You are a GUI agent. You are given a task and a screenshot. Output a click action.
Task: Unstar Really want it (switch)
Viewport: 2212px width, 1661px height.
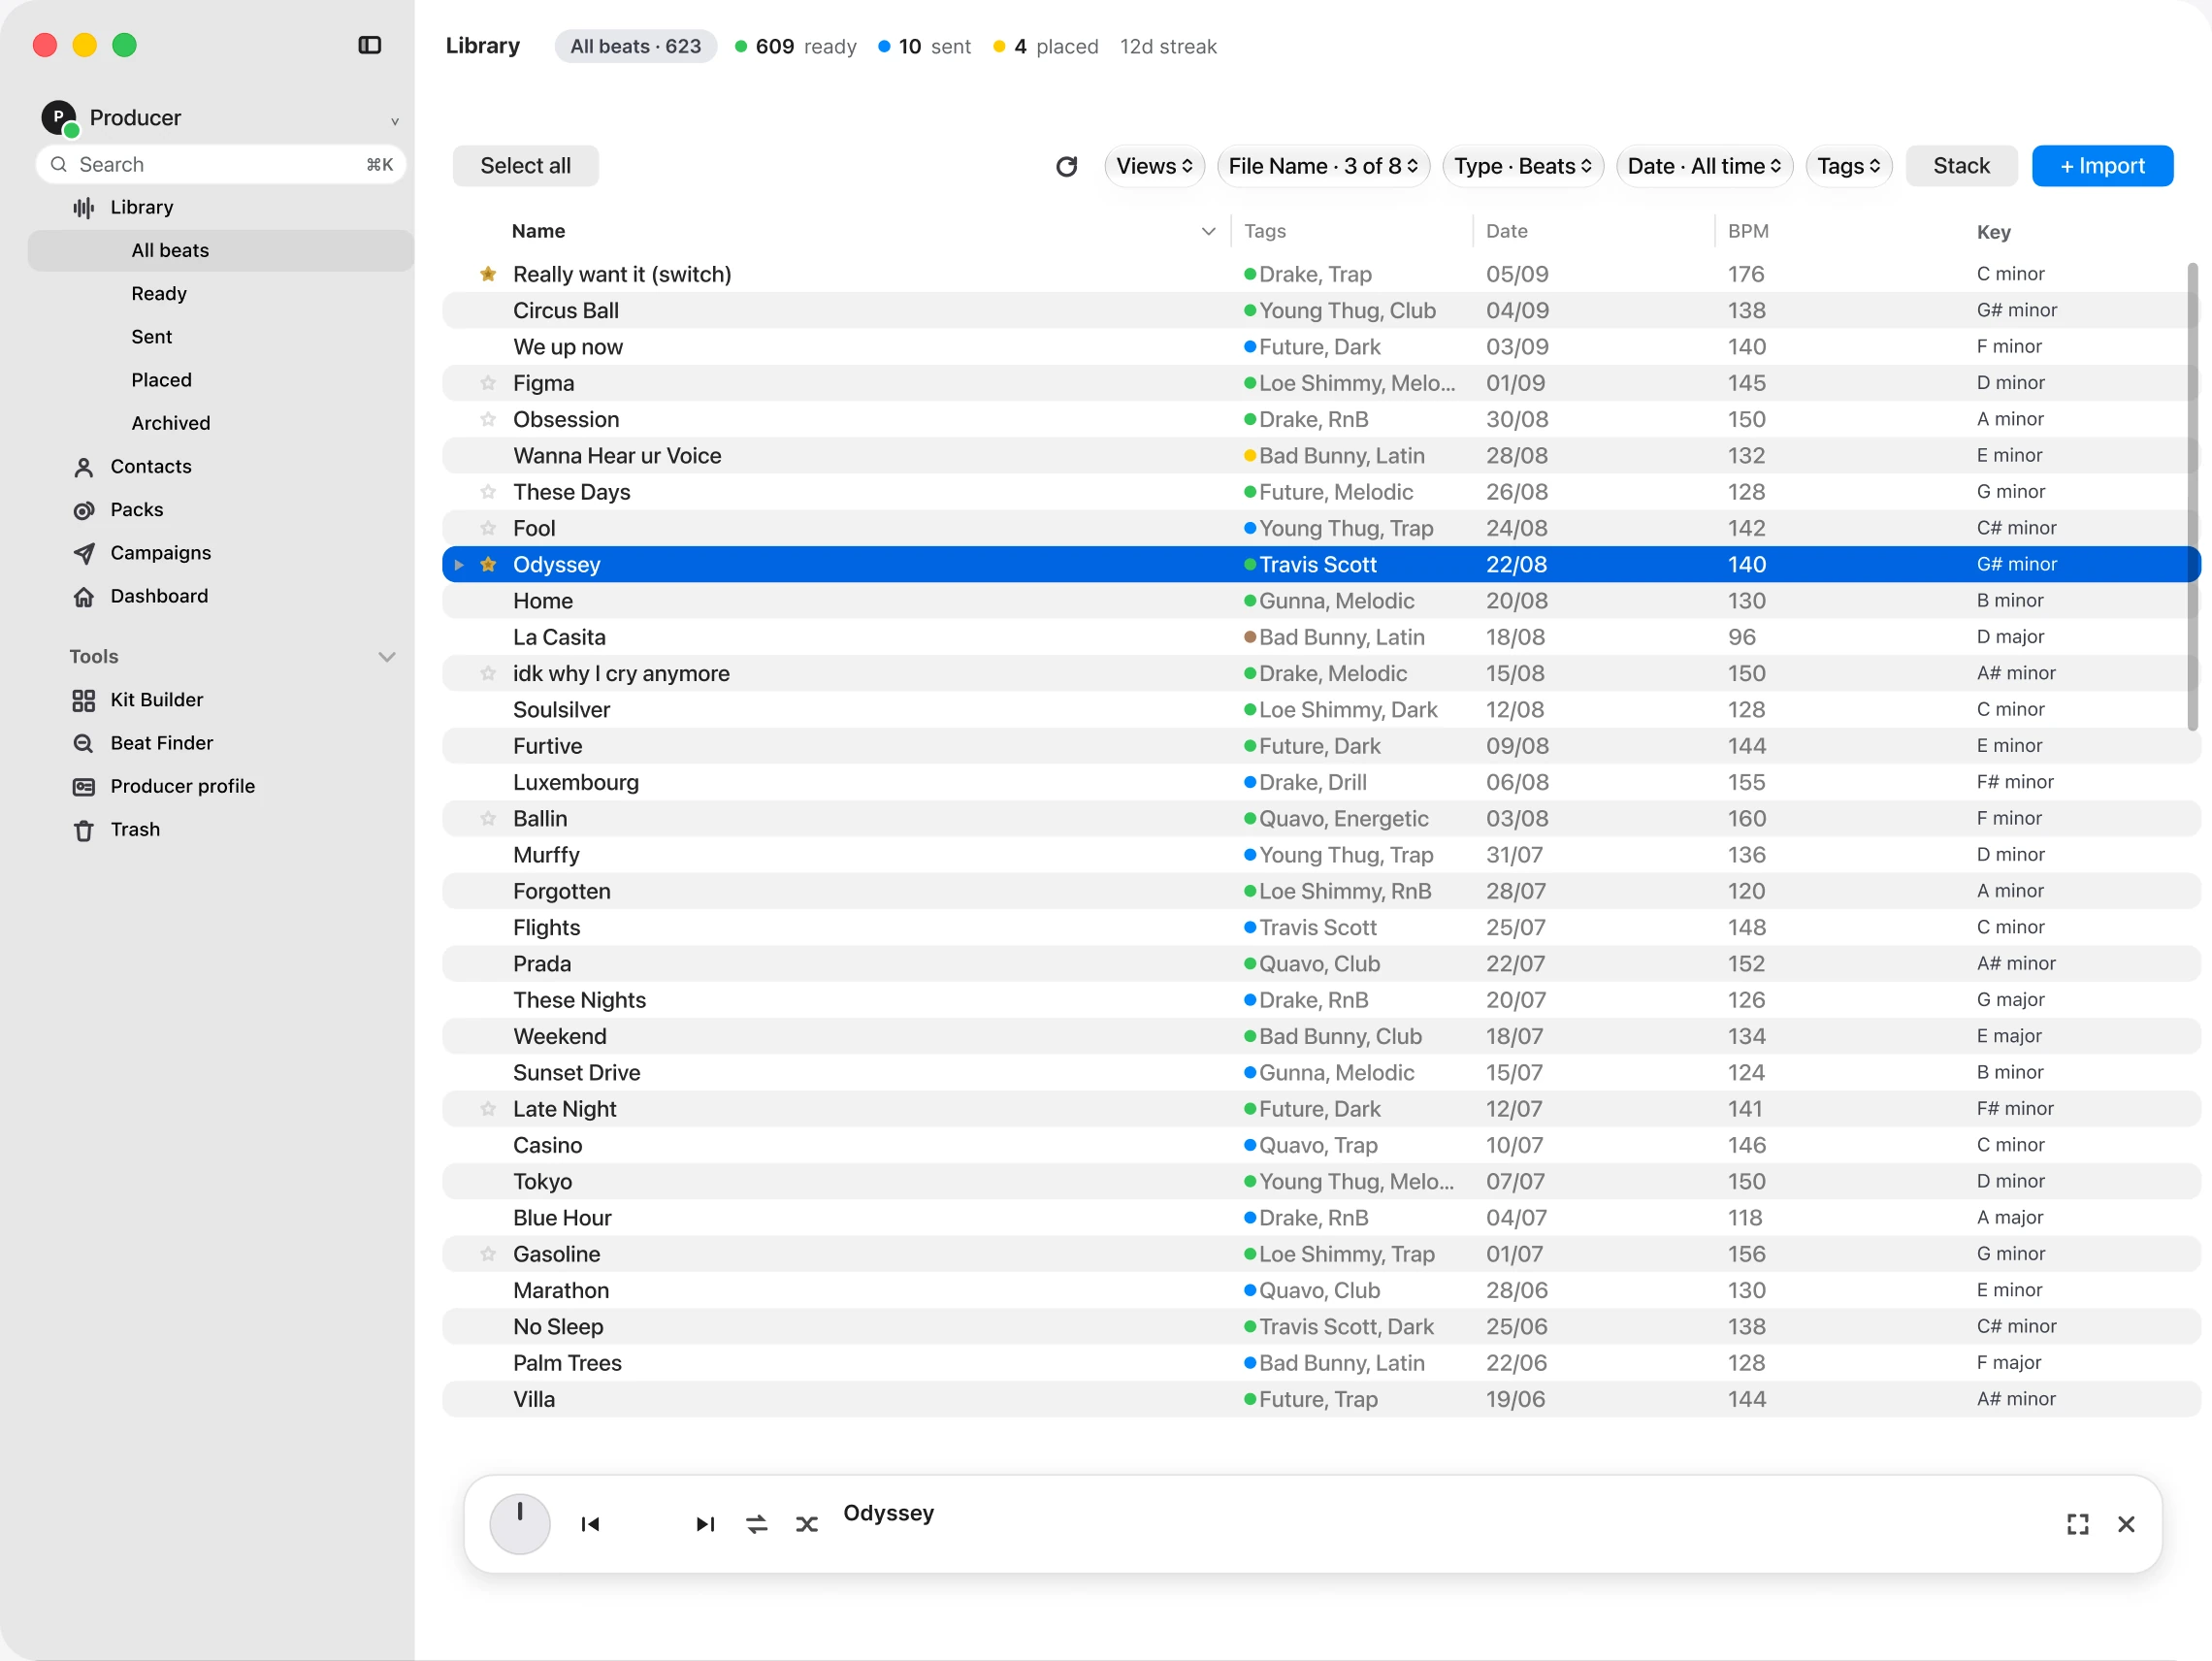pos(488,274)
